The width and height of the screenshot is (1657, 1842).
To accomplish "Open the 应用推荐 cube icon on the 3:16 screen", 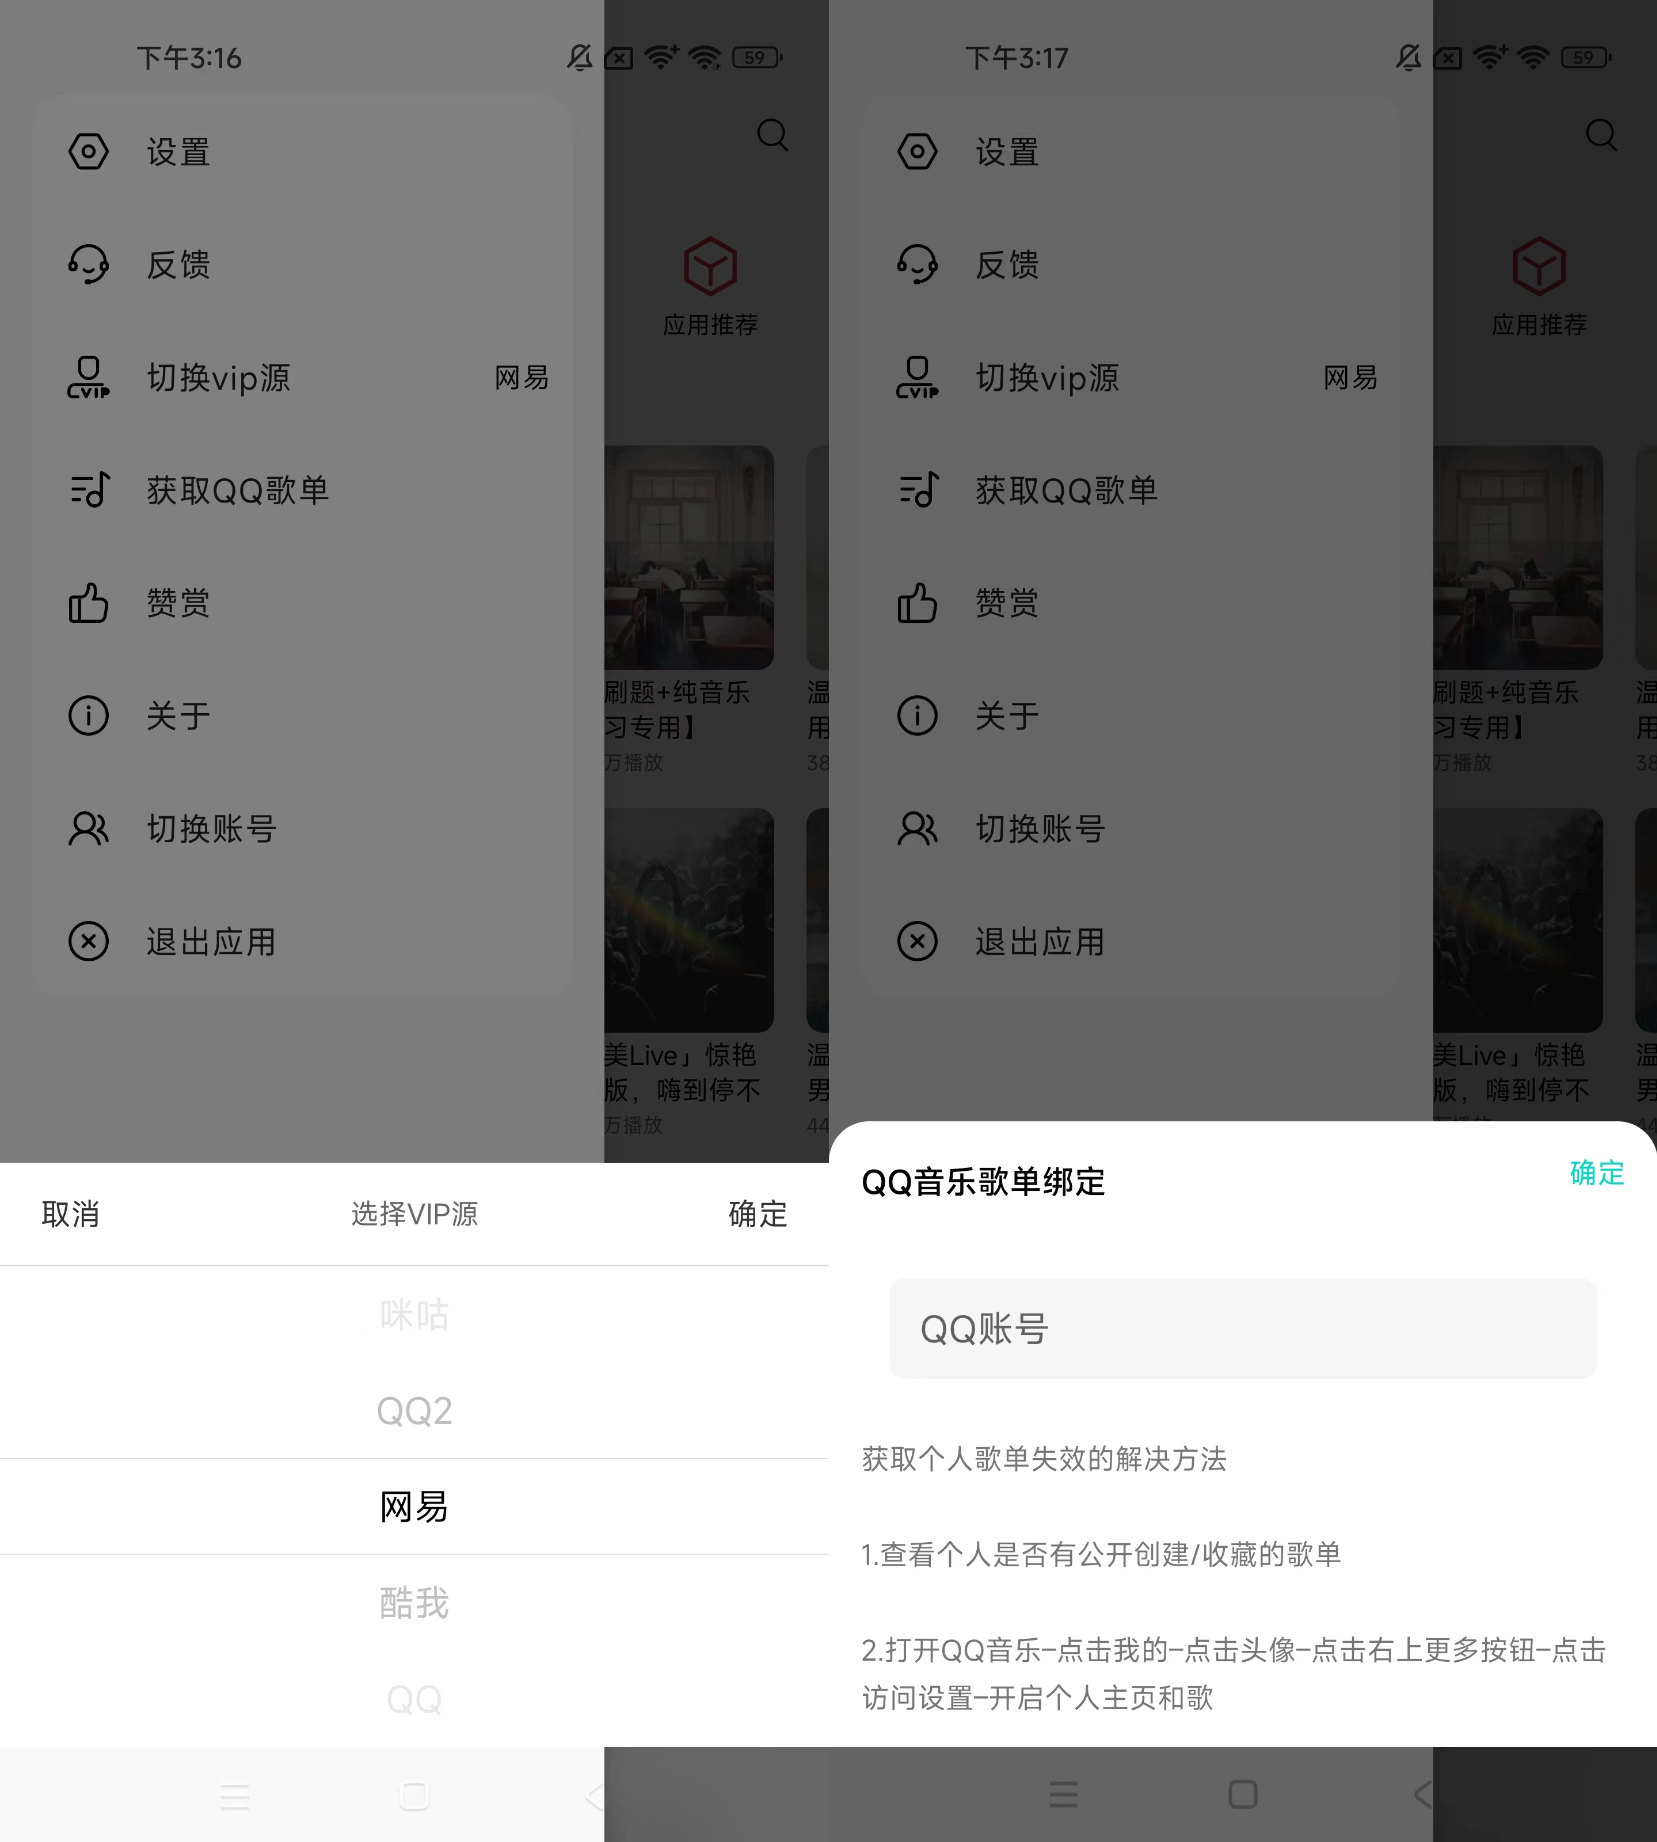I will click(710, 268).
